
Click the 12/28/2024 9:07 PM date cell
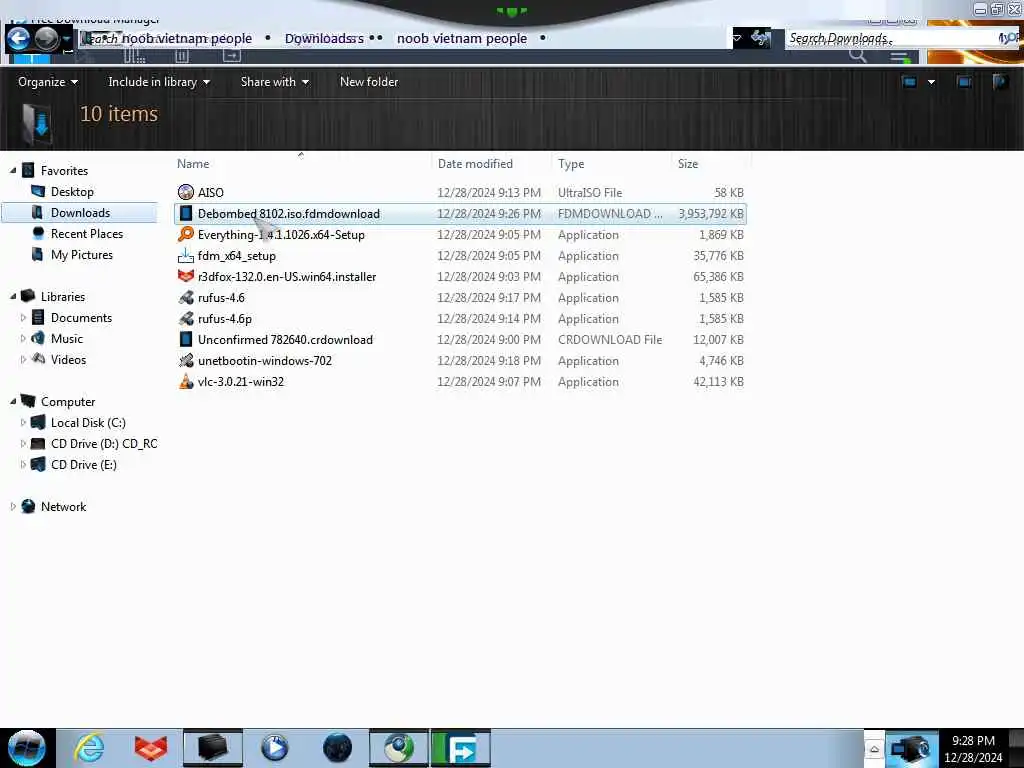(489, 381)
